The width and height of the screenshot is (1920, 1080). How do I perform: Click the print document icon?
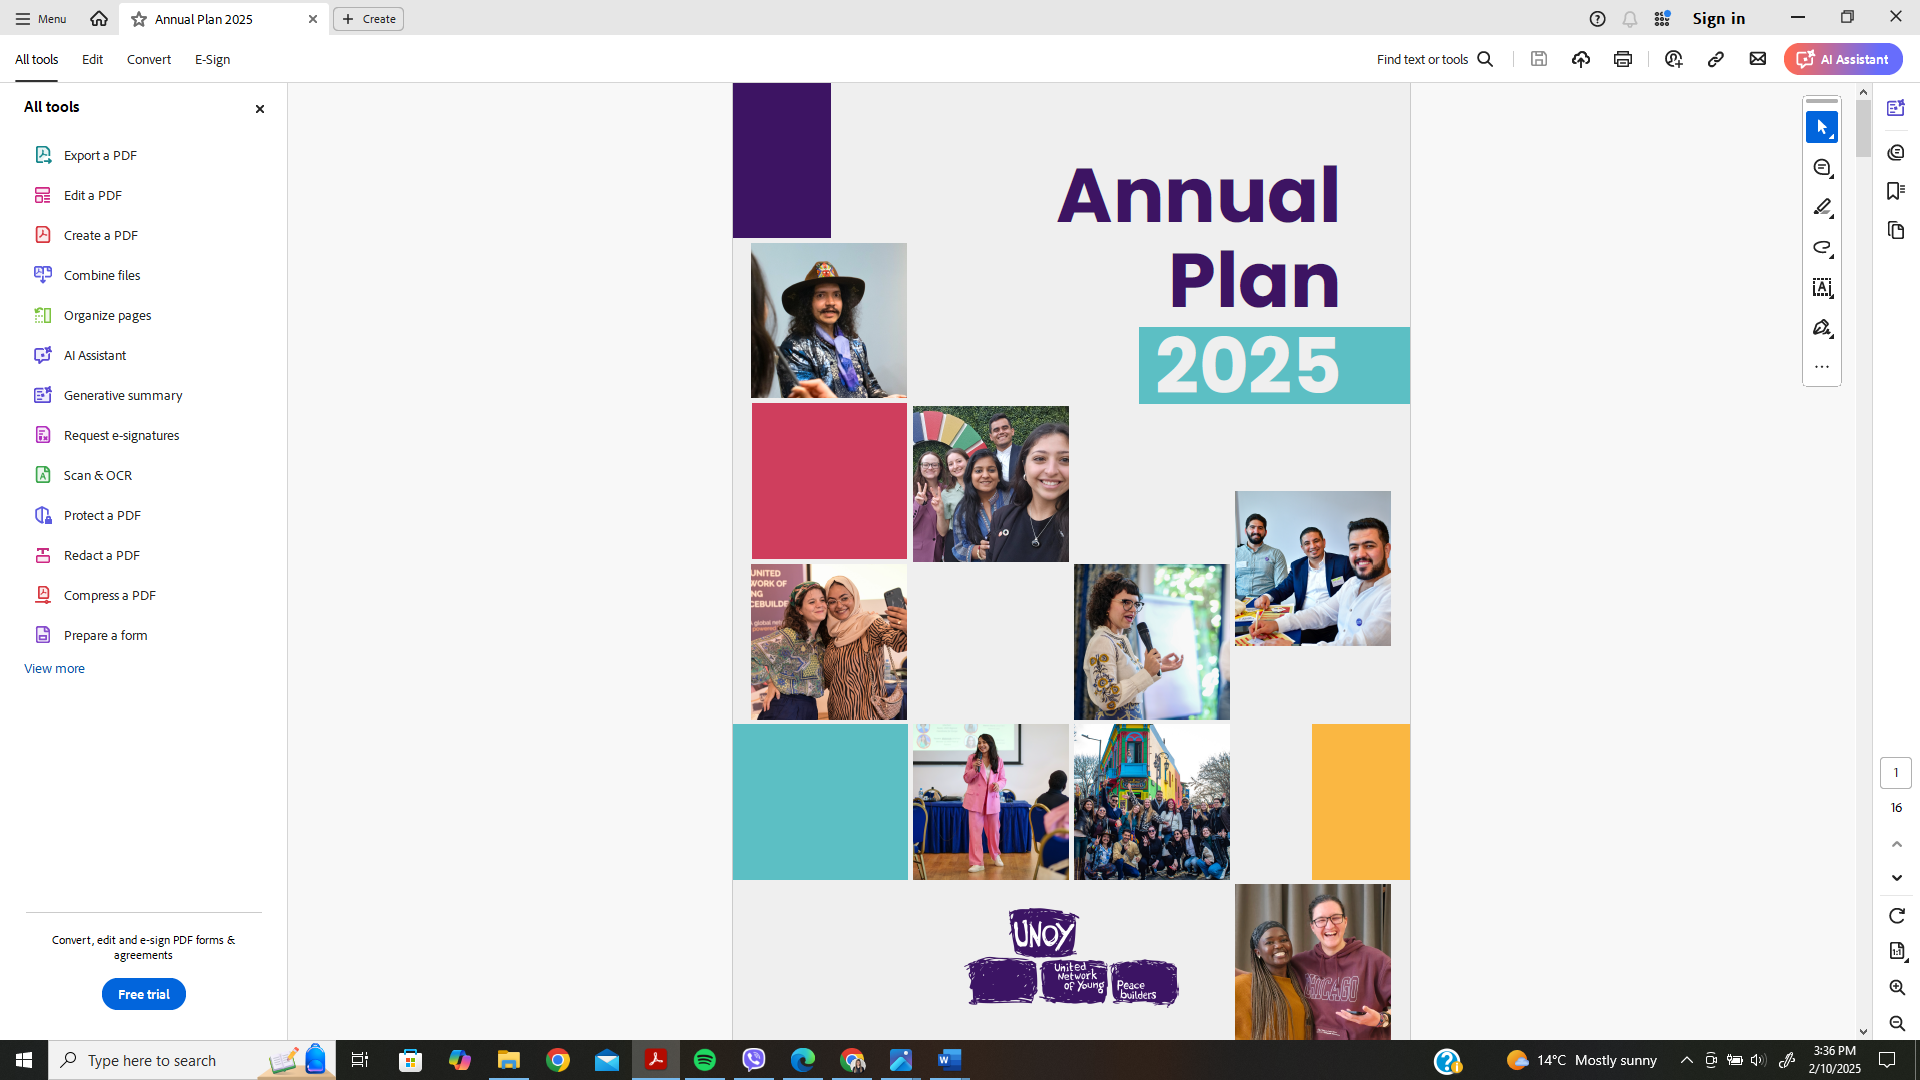tap(1623, 59)
